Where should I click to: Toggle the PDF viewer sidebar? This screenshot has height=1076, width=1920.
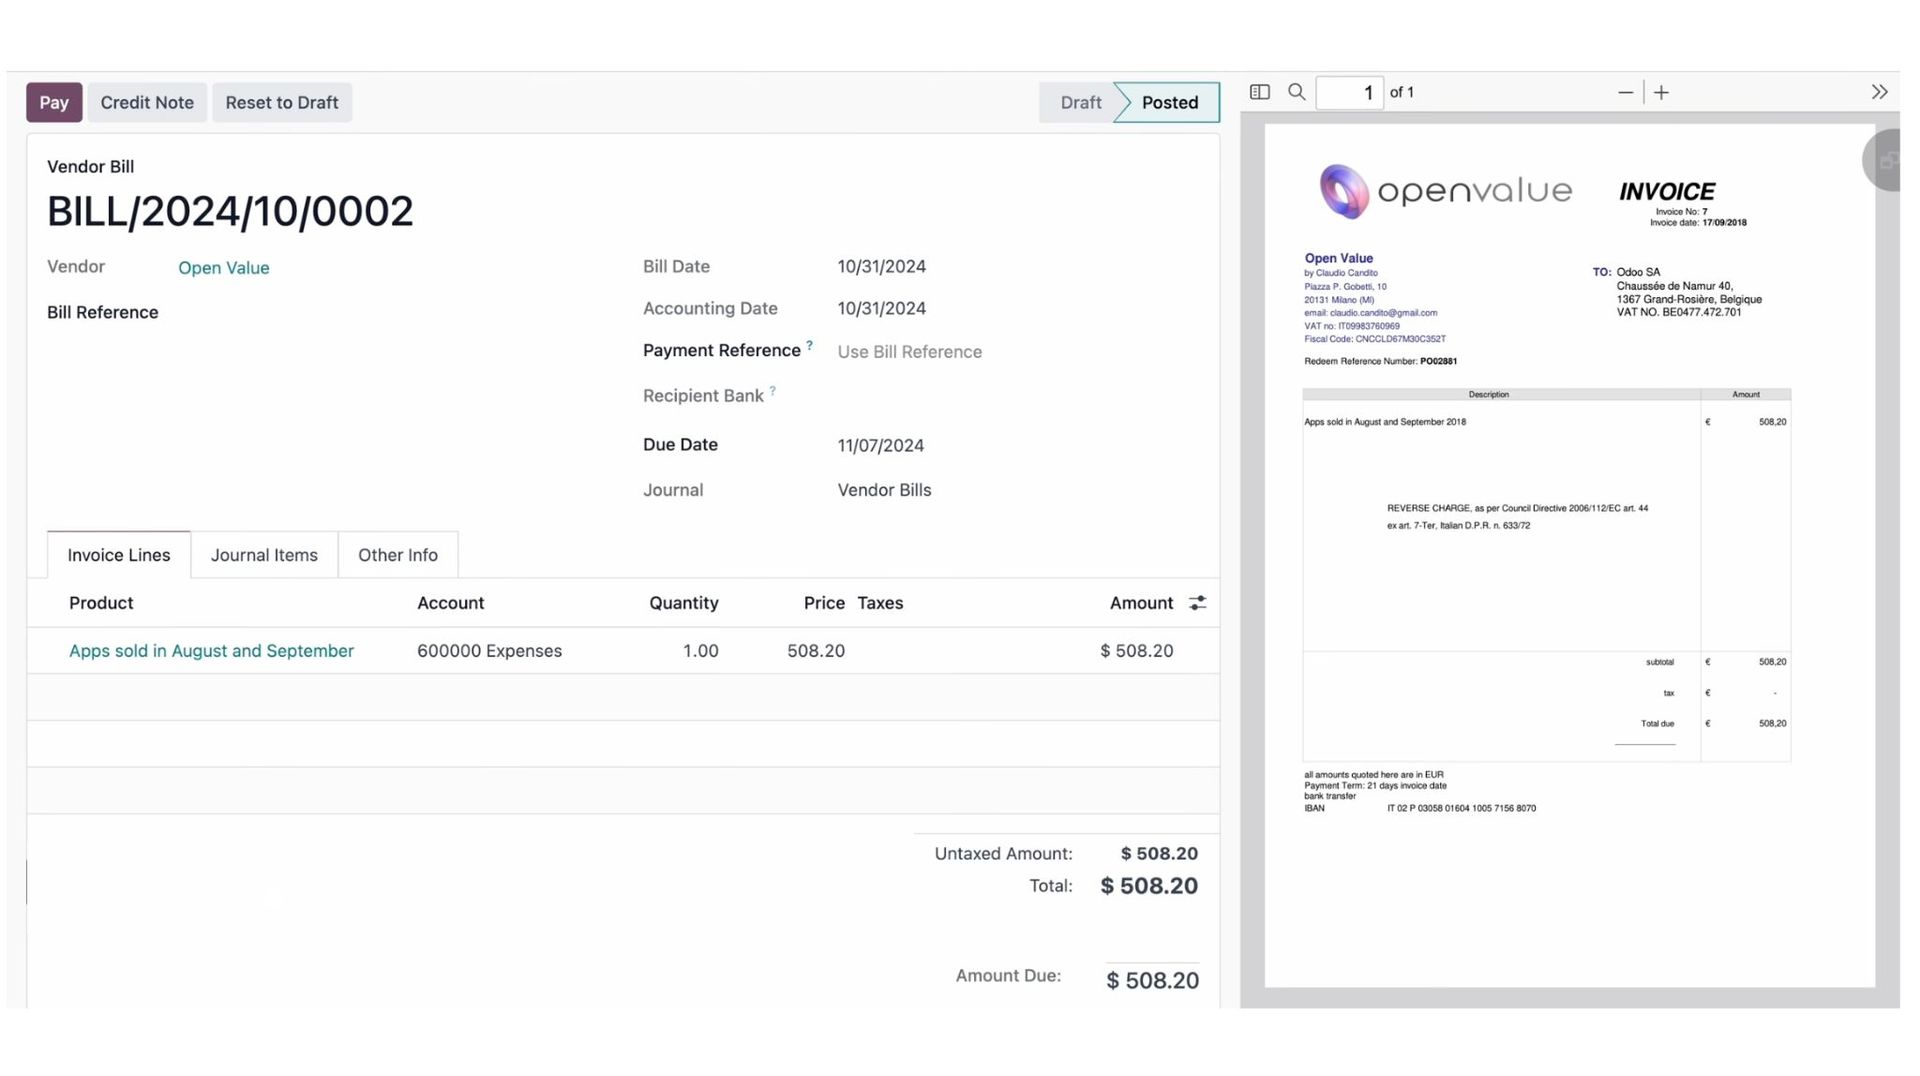(1260, 92)
